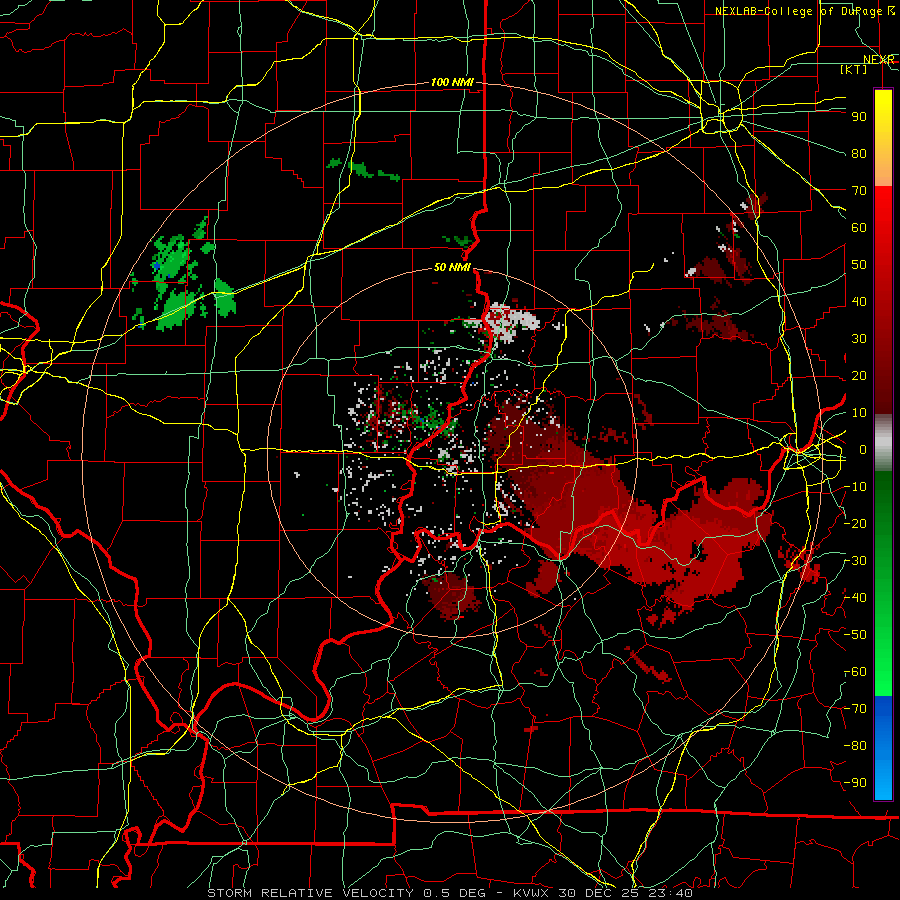The height and width of the screenshot is (900, 900).
Task: Click the "[KT]" units label
Action: click(854, 69)
